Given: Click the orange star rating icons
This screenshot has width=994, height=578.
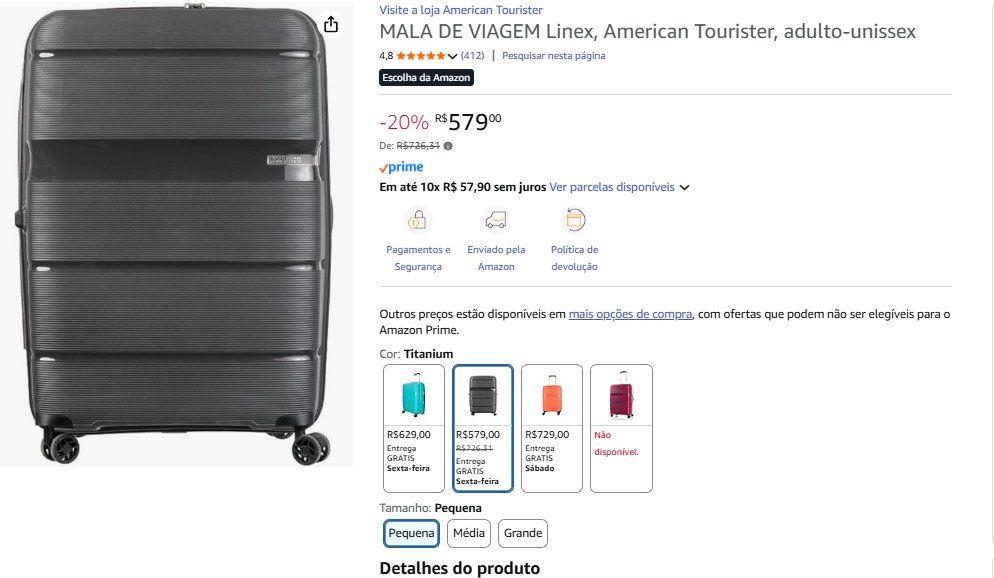Looking at the screenshot, I should tap(421, 56).
